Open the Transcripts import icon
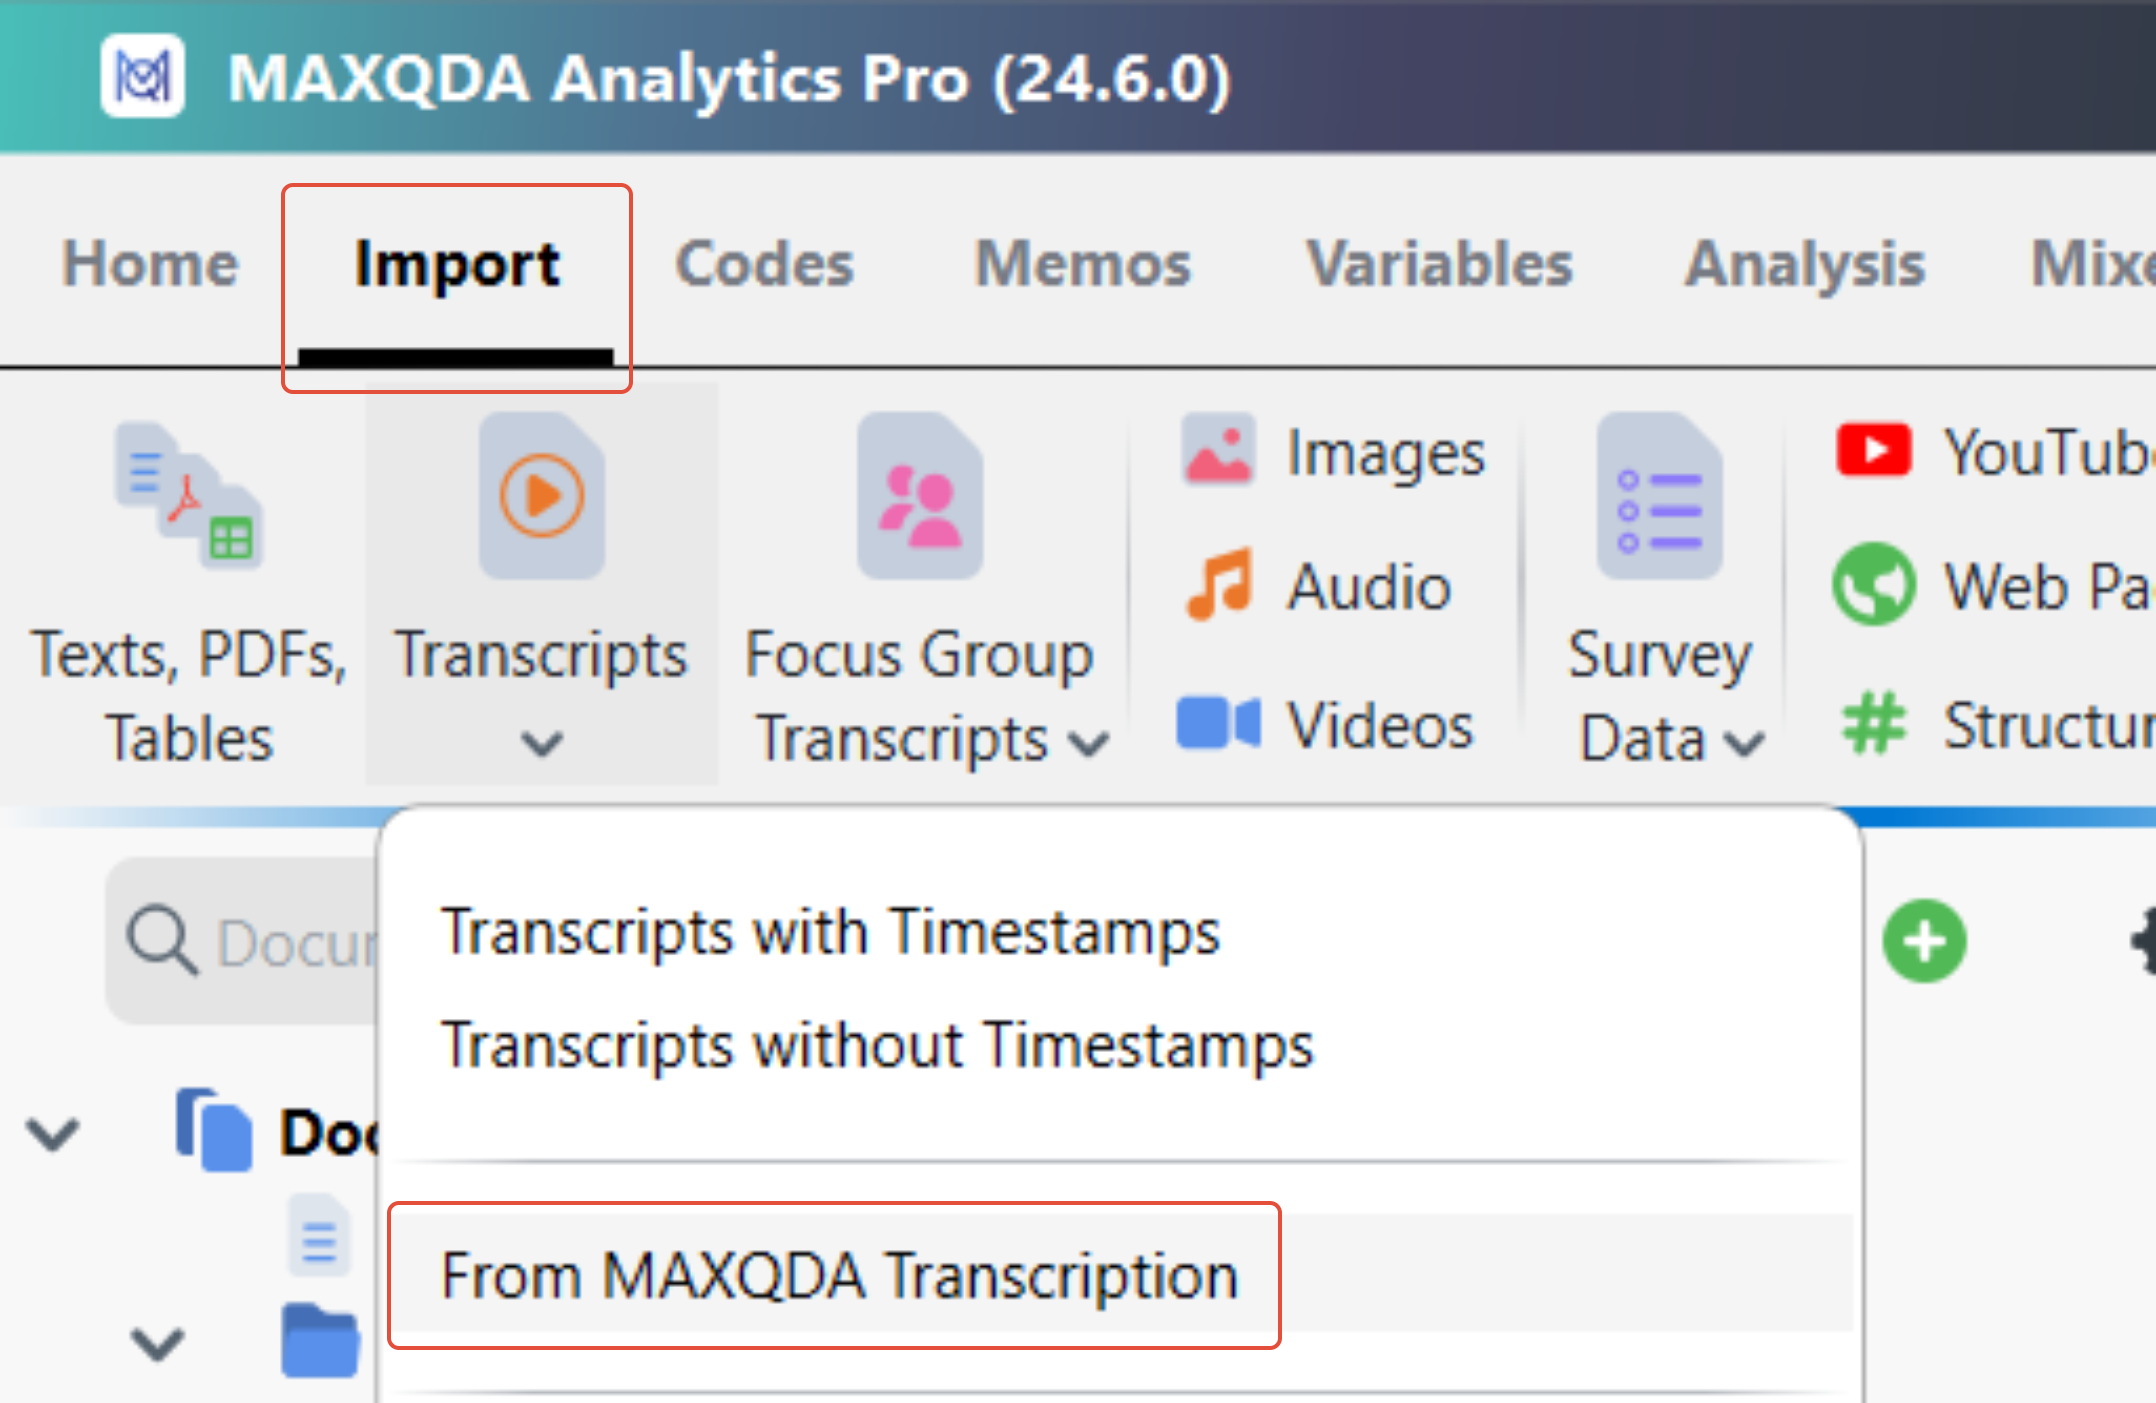The width and height of the screenshot is (2156, 1403). 541,495
